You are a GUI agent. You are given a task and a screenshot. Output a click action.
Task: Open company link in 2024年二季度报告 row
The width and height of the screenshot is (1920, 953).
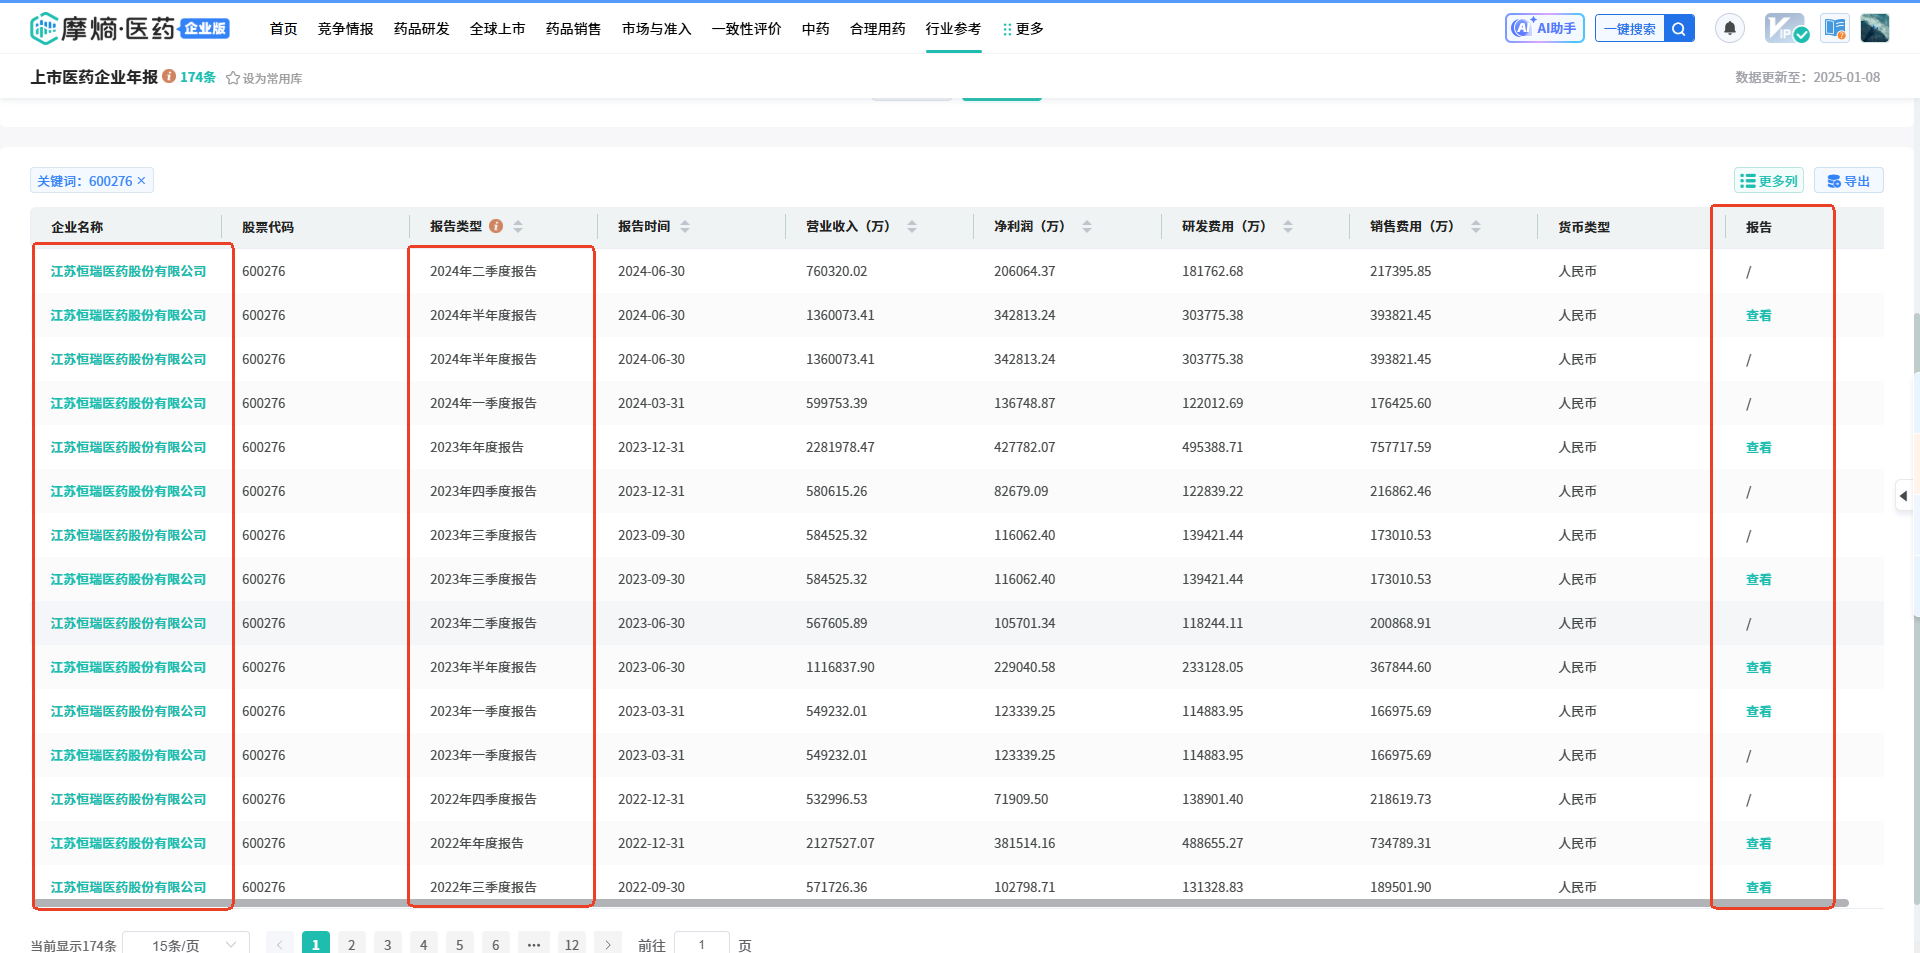pyautogui.click(x=128, y=271)
